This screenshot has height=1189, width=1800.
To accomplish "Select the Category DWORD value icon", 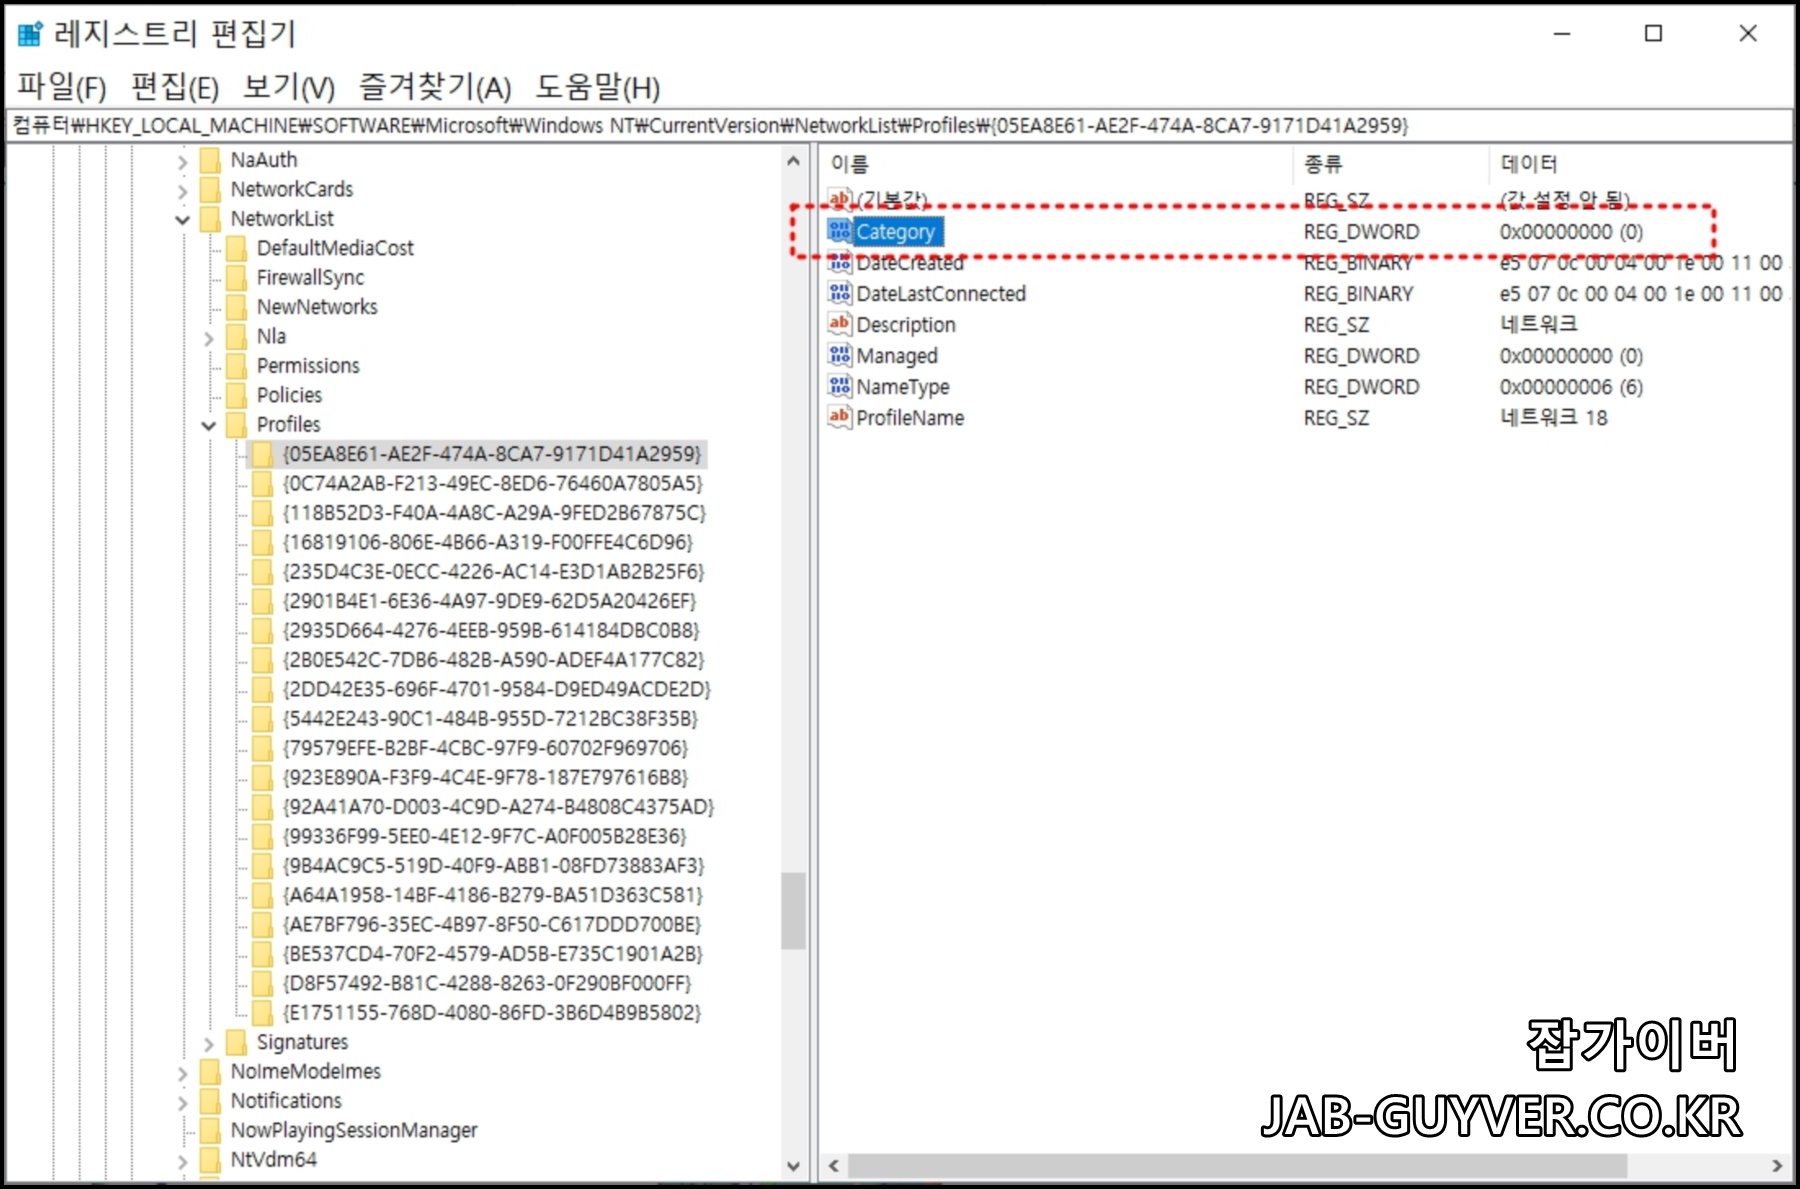I will (x=839, y=231).
